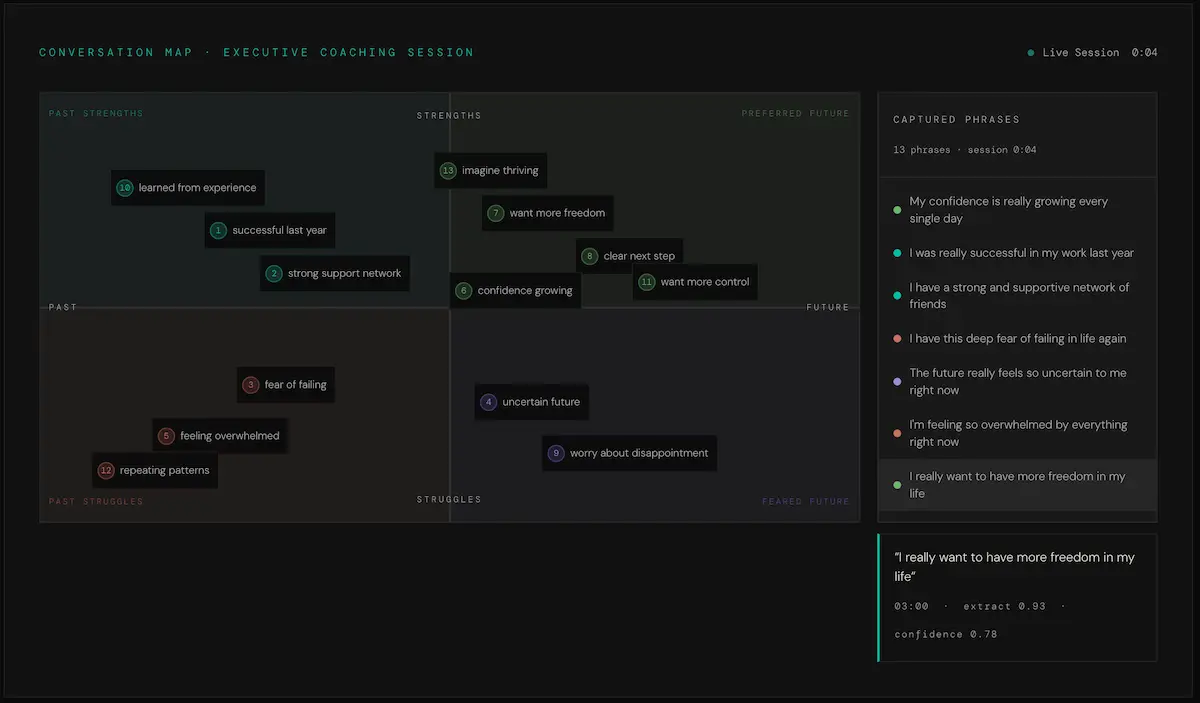Select the 'learned from experience' node
Screen dimensions: 1200x703
[x=188, y=188]
